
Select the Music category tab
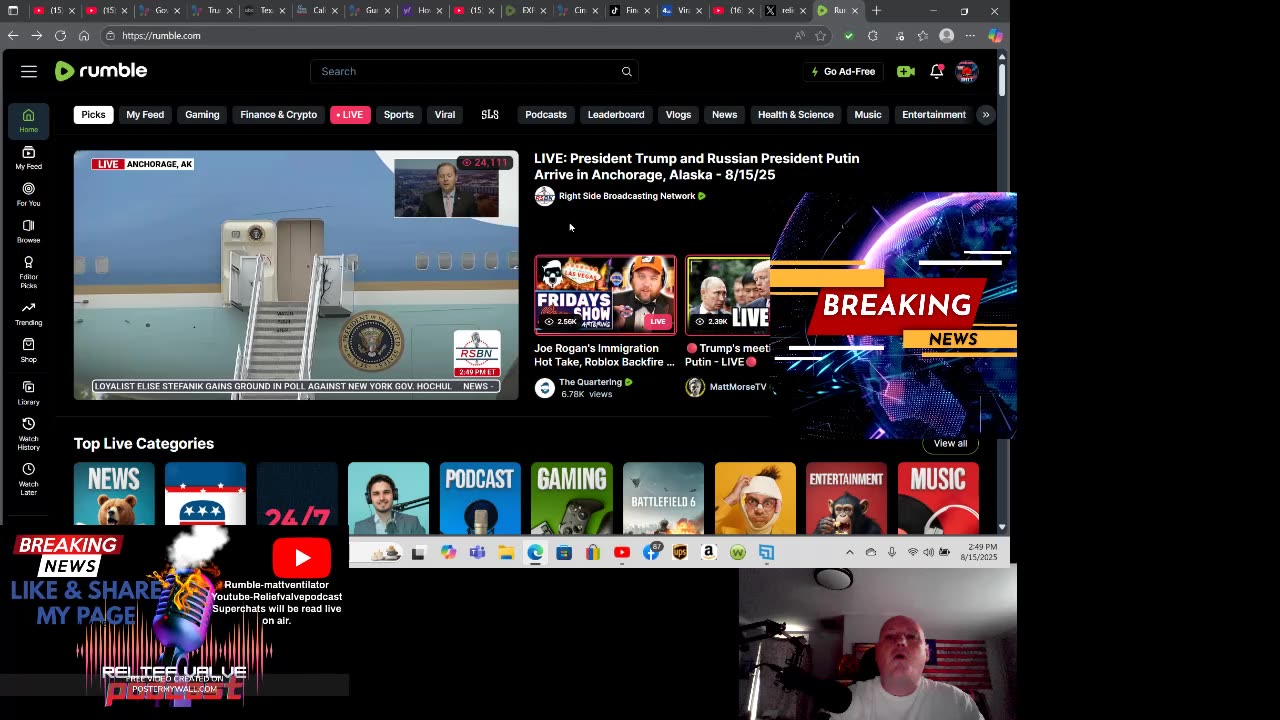[868, 114]
